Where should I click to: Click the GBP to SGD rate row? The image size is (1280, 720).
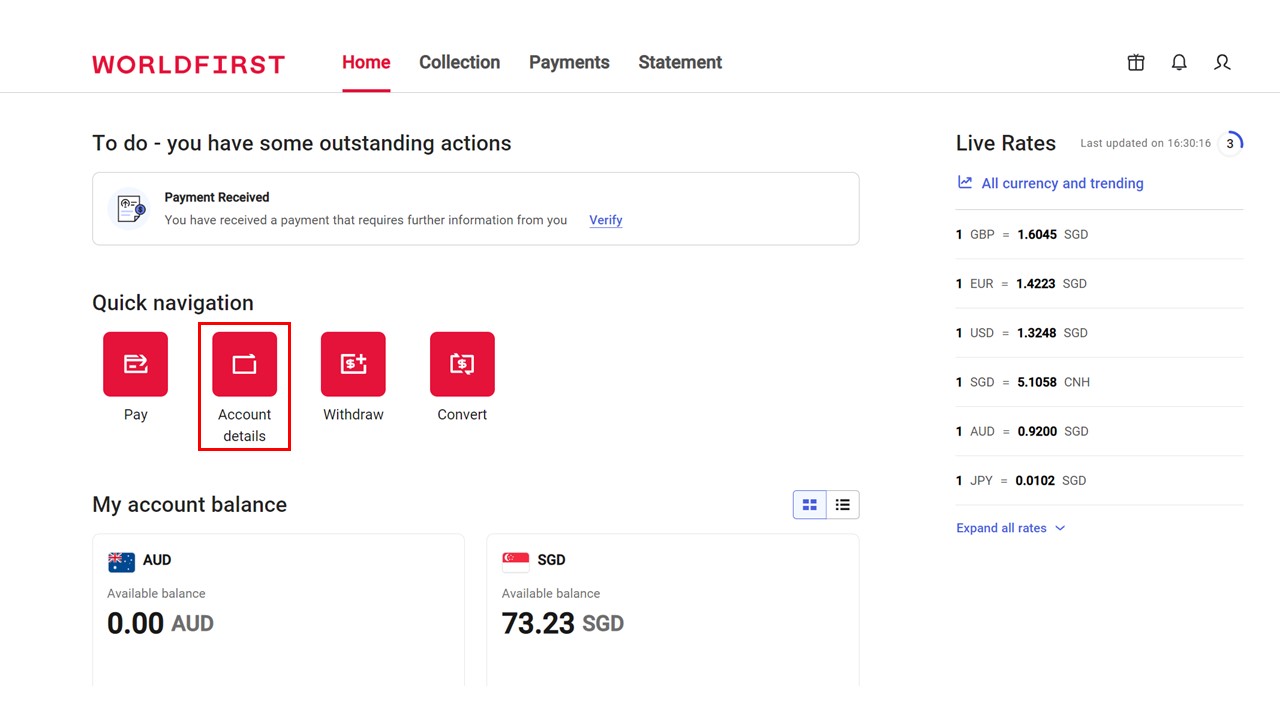coord(1098,234)
